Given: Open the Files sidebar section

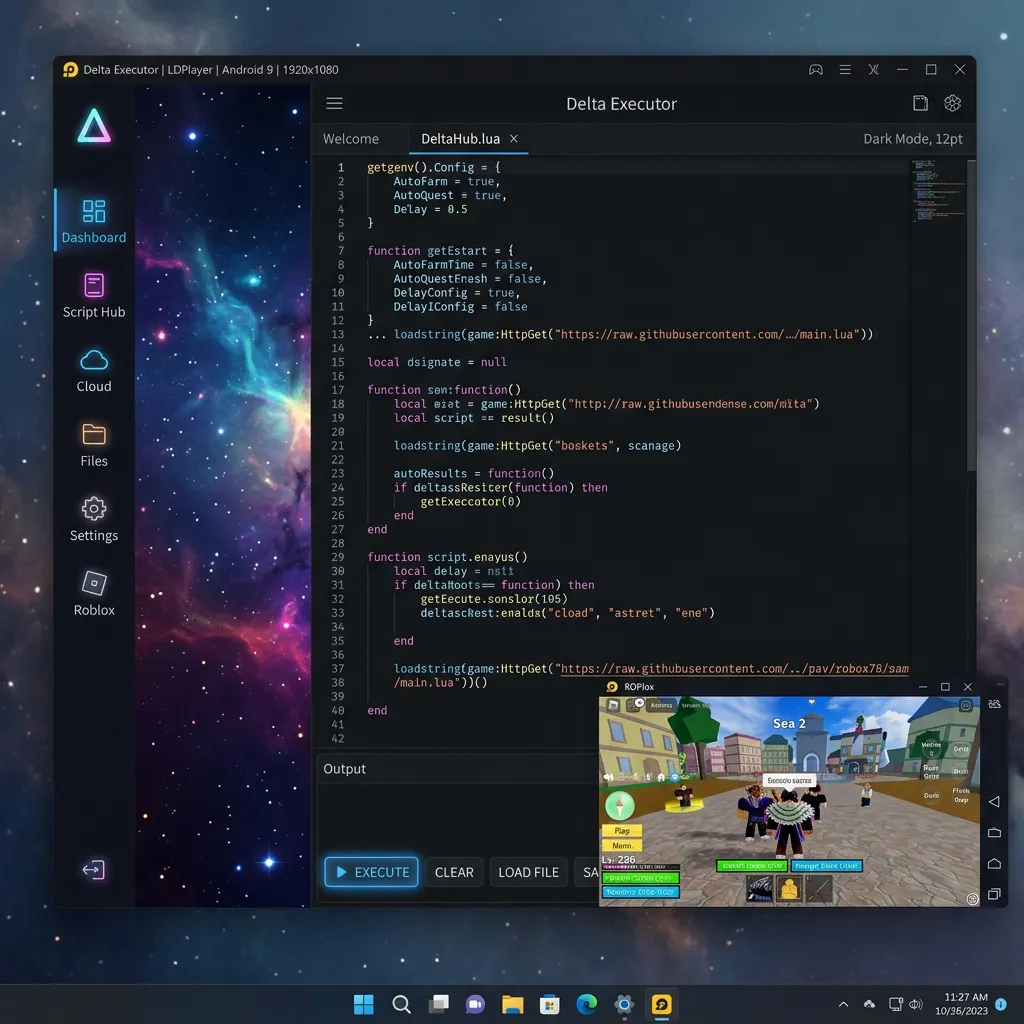Looking at the screenshot, I should [94, 444].
